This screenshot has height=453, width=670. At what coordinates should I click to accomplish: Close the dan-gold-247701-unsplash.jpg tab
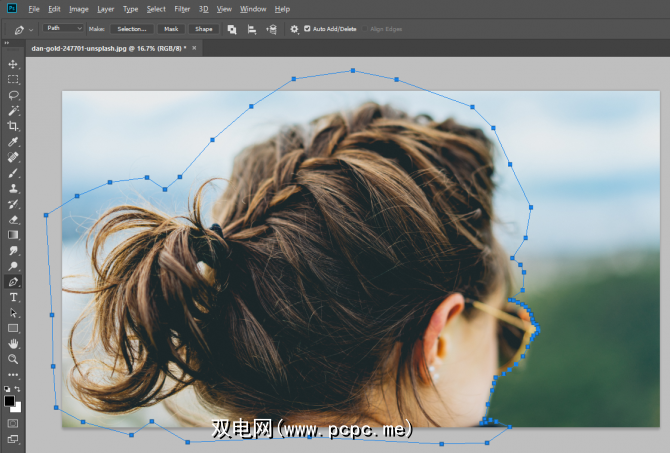pos(195,47)
